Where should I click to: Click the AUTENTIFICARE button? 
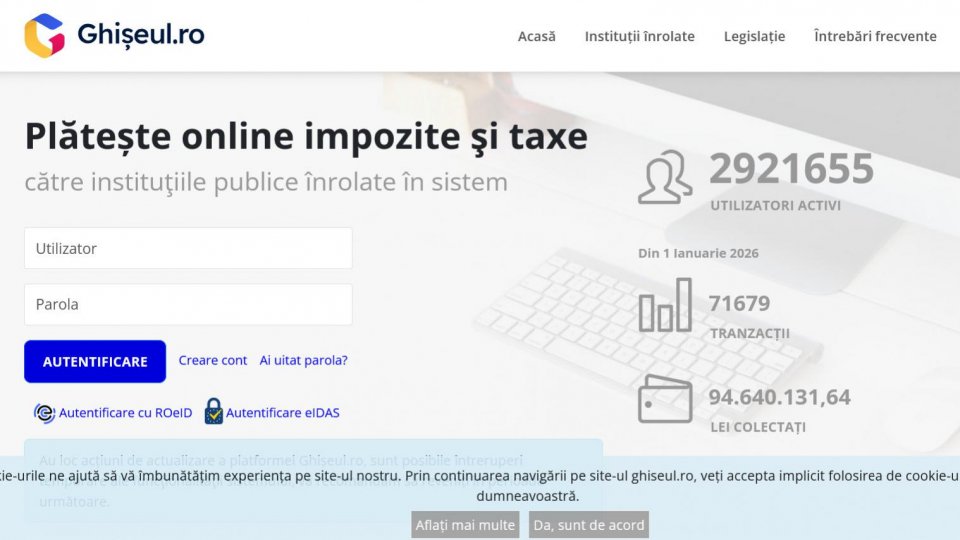[95, 361]
